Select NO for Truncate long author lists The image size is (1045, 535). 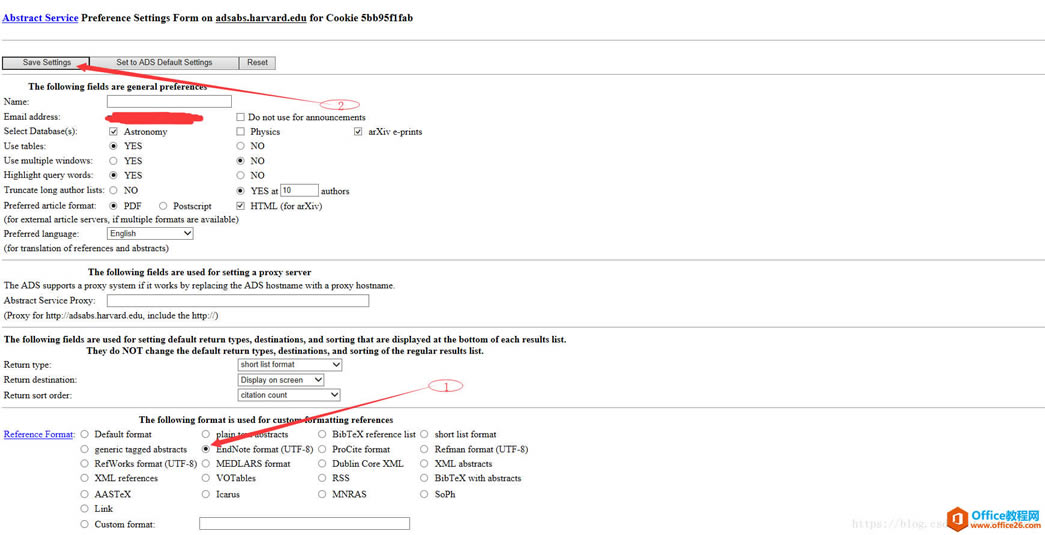click(113, 191)
